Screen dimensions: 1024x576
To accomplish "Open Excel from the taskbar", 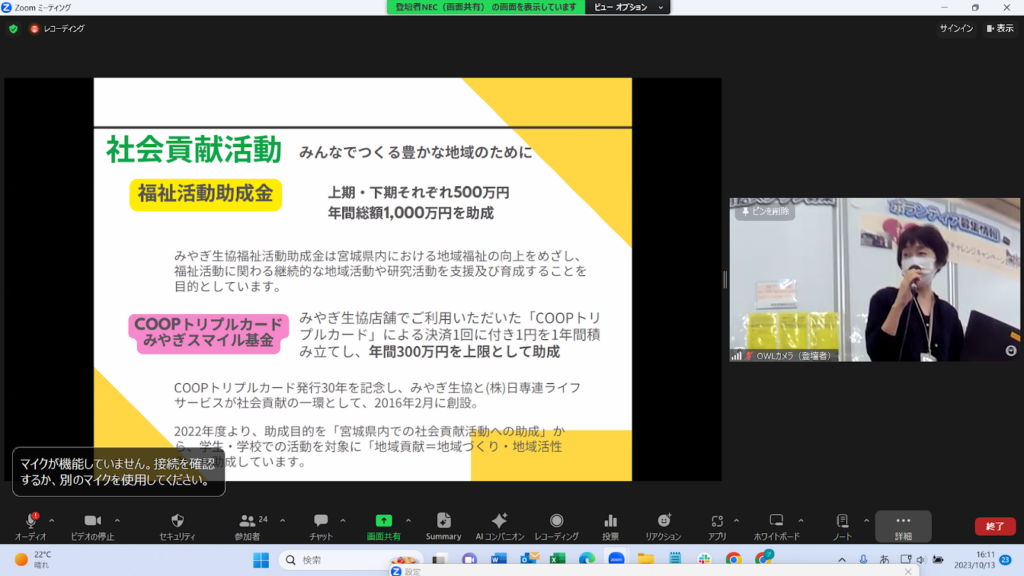I will pyautogui.click(x=557, y=560).
